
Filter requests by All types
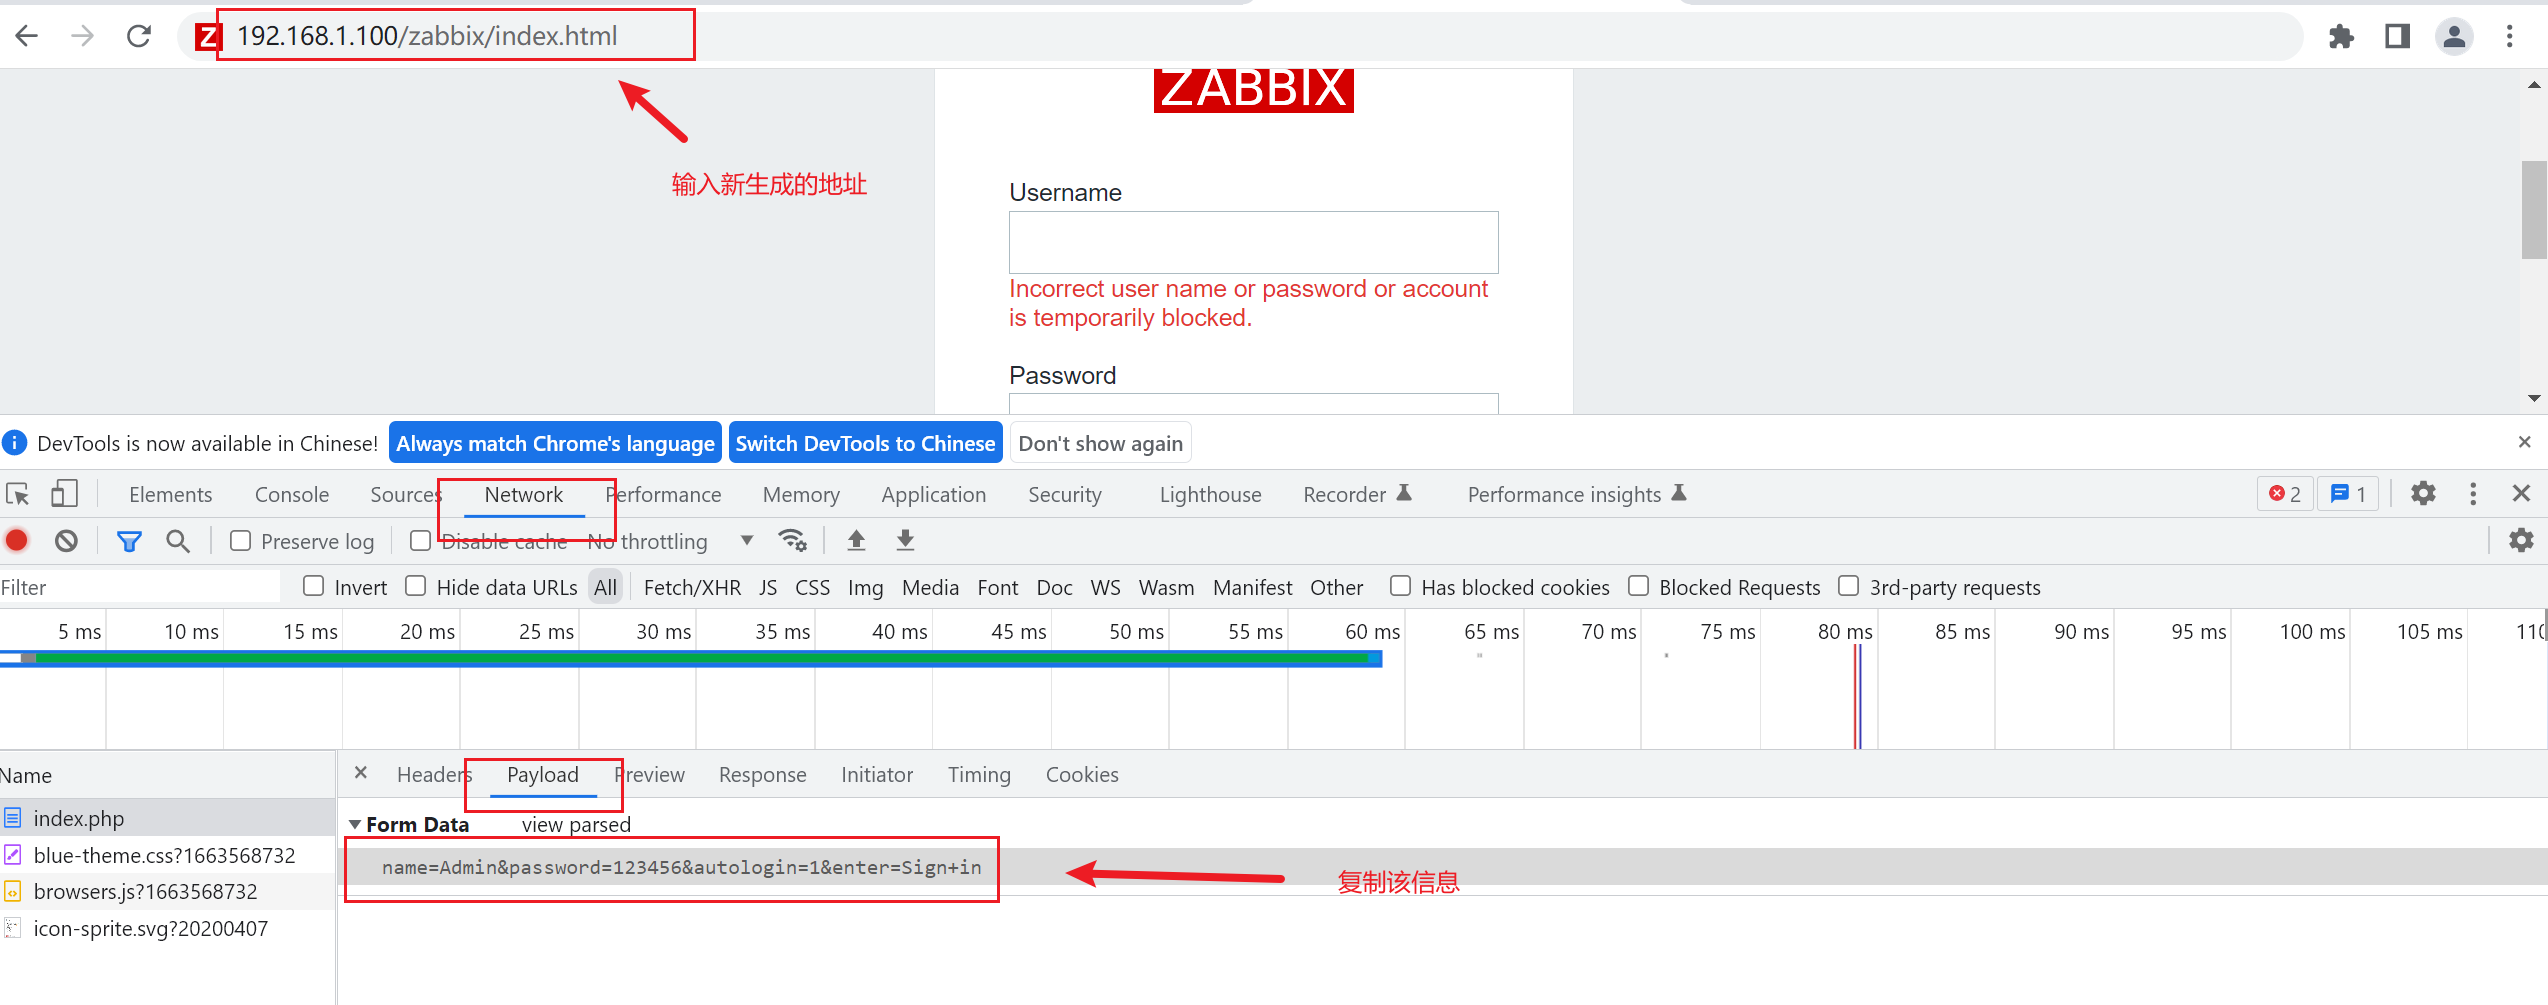(x=605, y=587)
